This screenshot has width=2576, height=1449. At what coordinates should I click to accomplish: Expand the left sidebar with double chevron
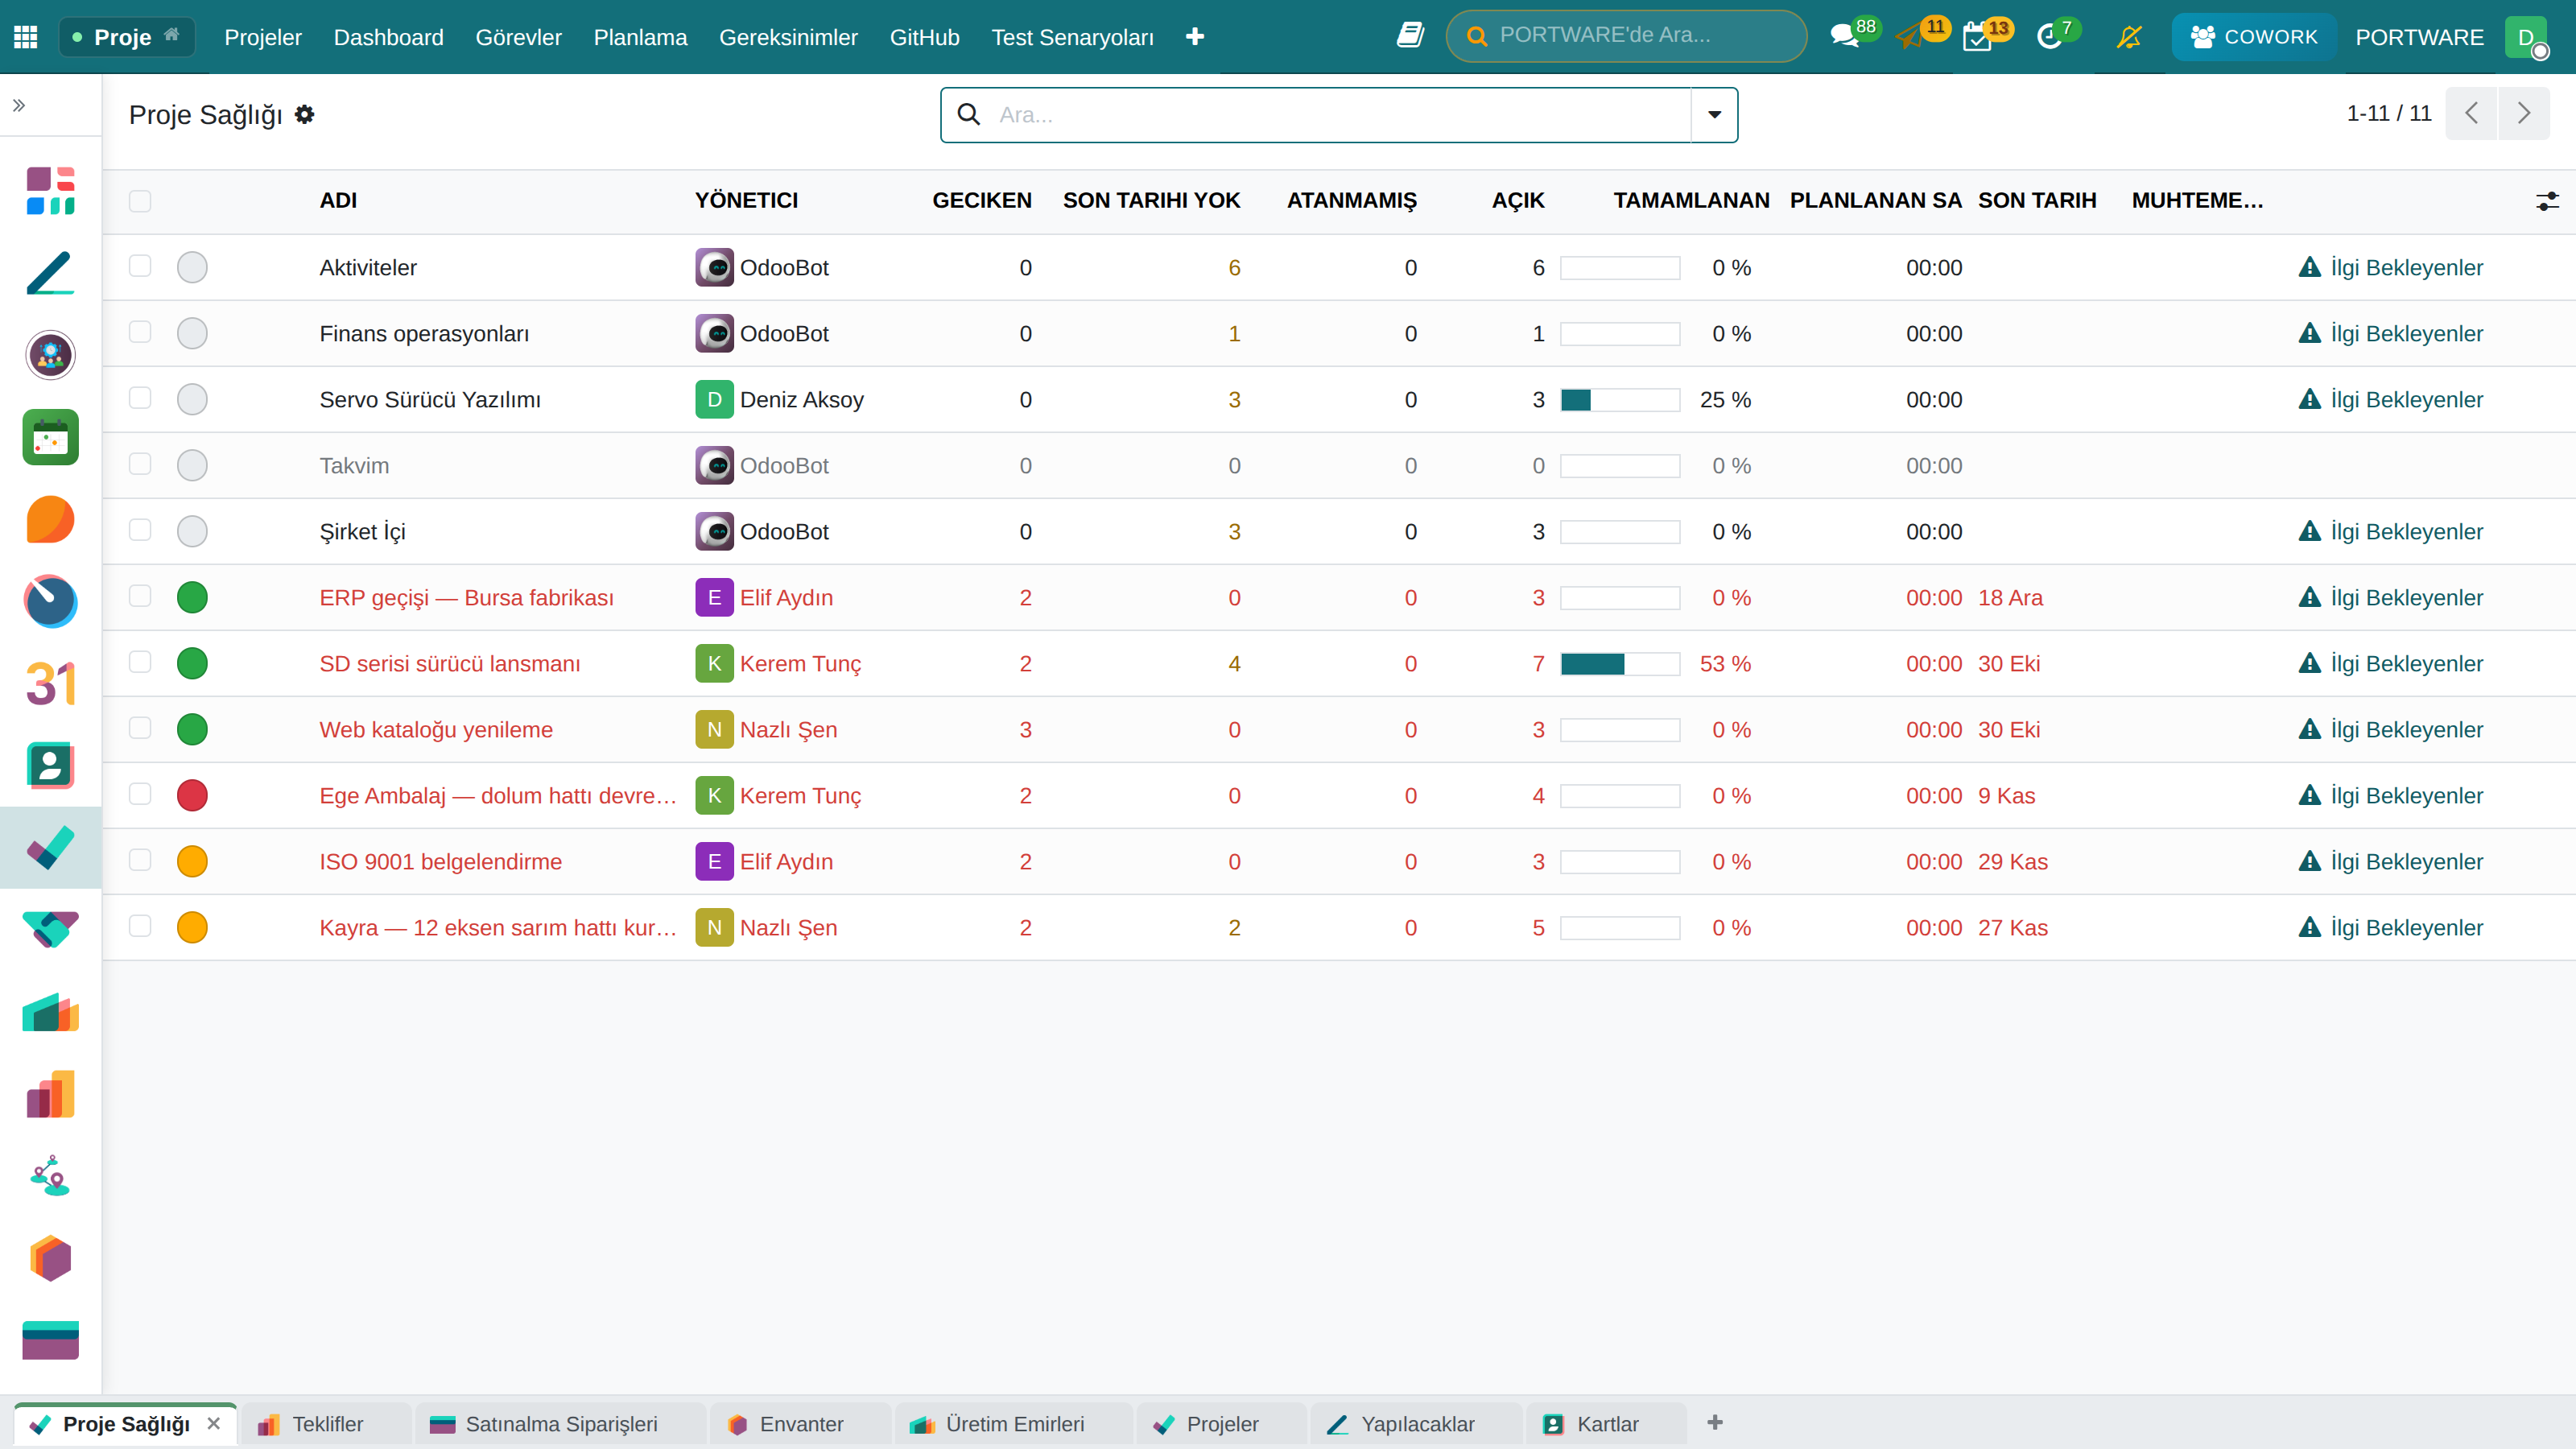[x=19, y=105]
